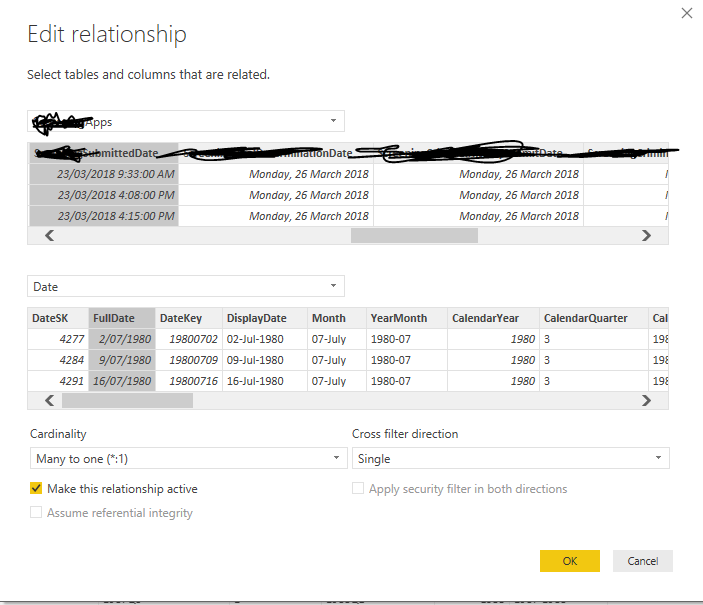Screen dimensions: 703x605
Task: Click DisplayDate cell 16-Jul-1980
Action: (x=265, y=381)
